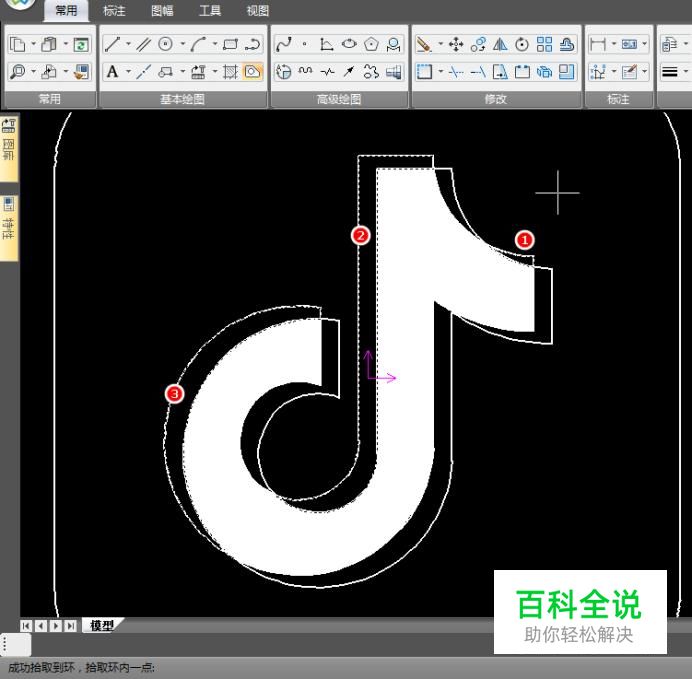The image size is (692, 679).
Task: Open the Zoom tool dropdown arrow
Action: 34,71
